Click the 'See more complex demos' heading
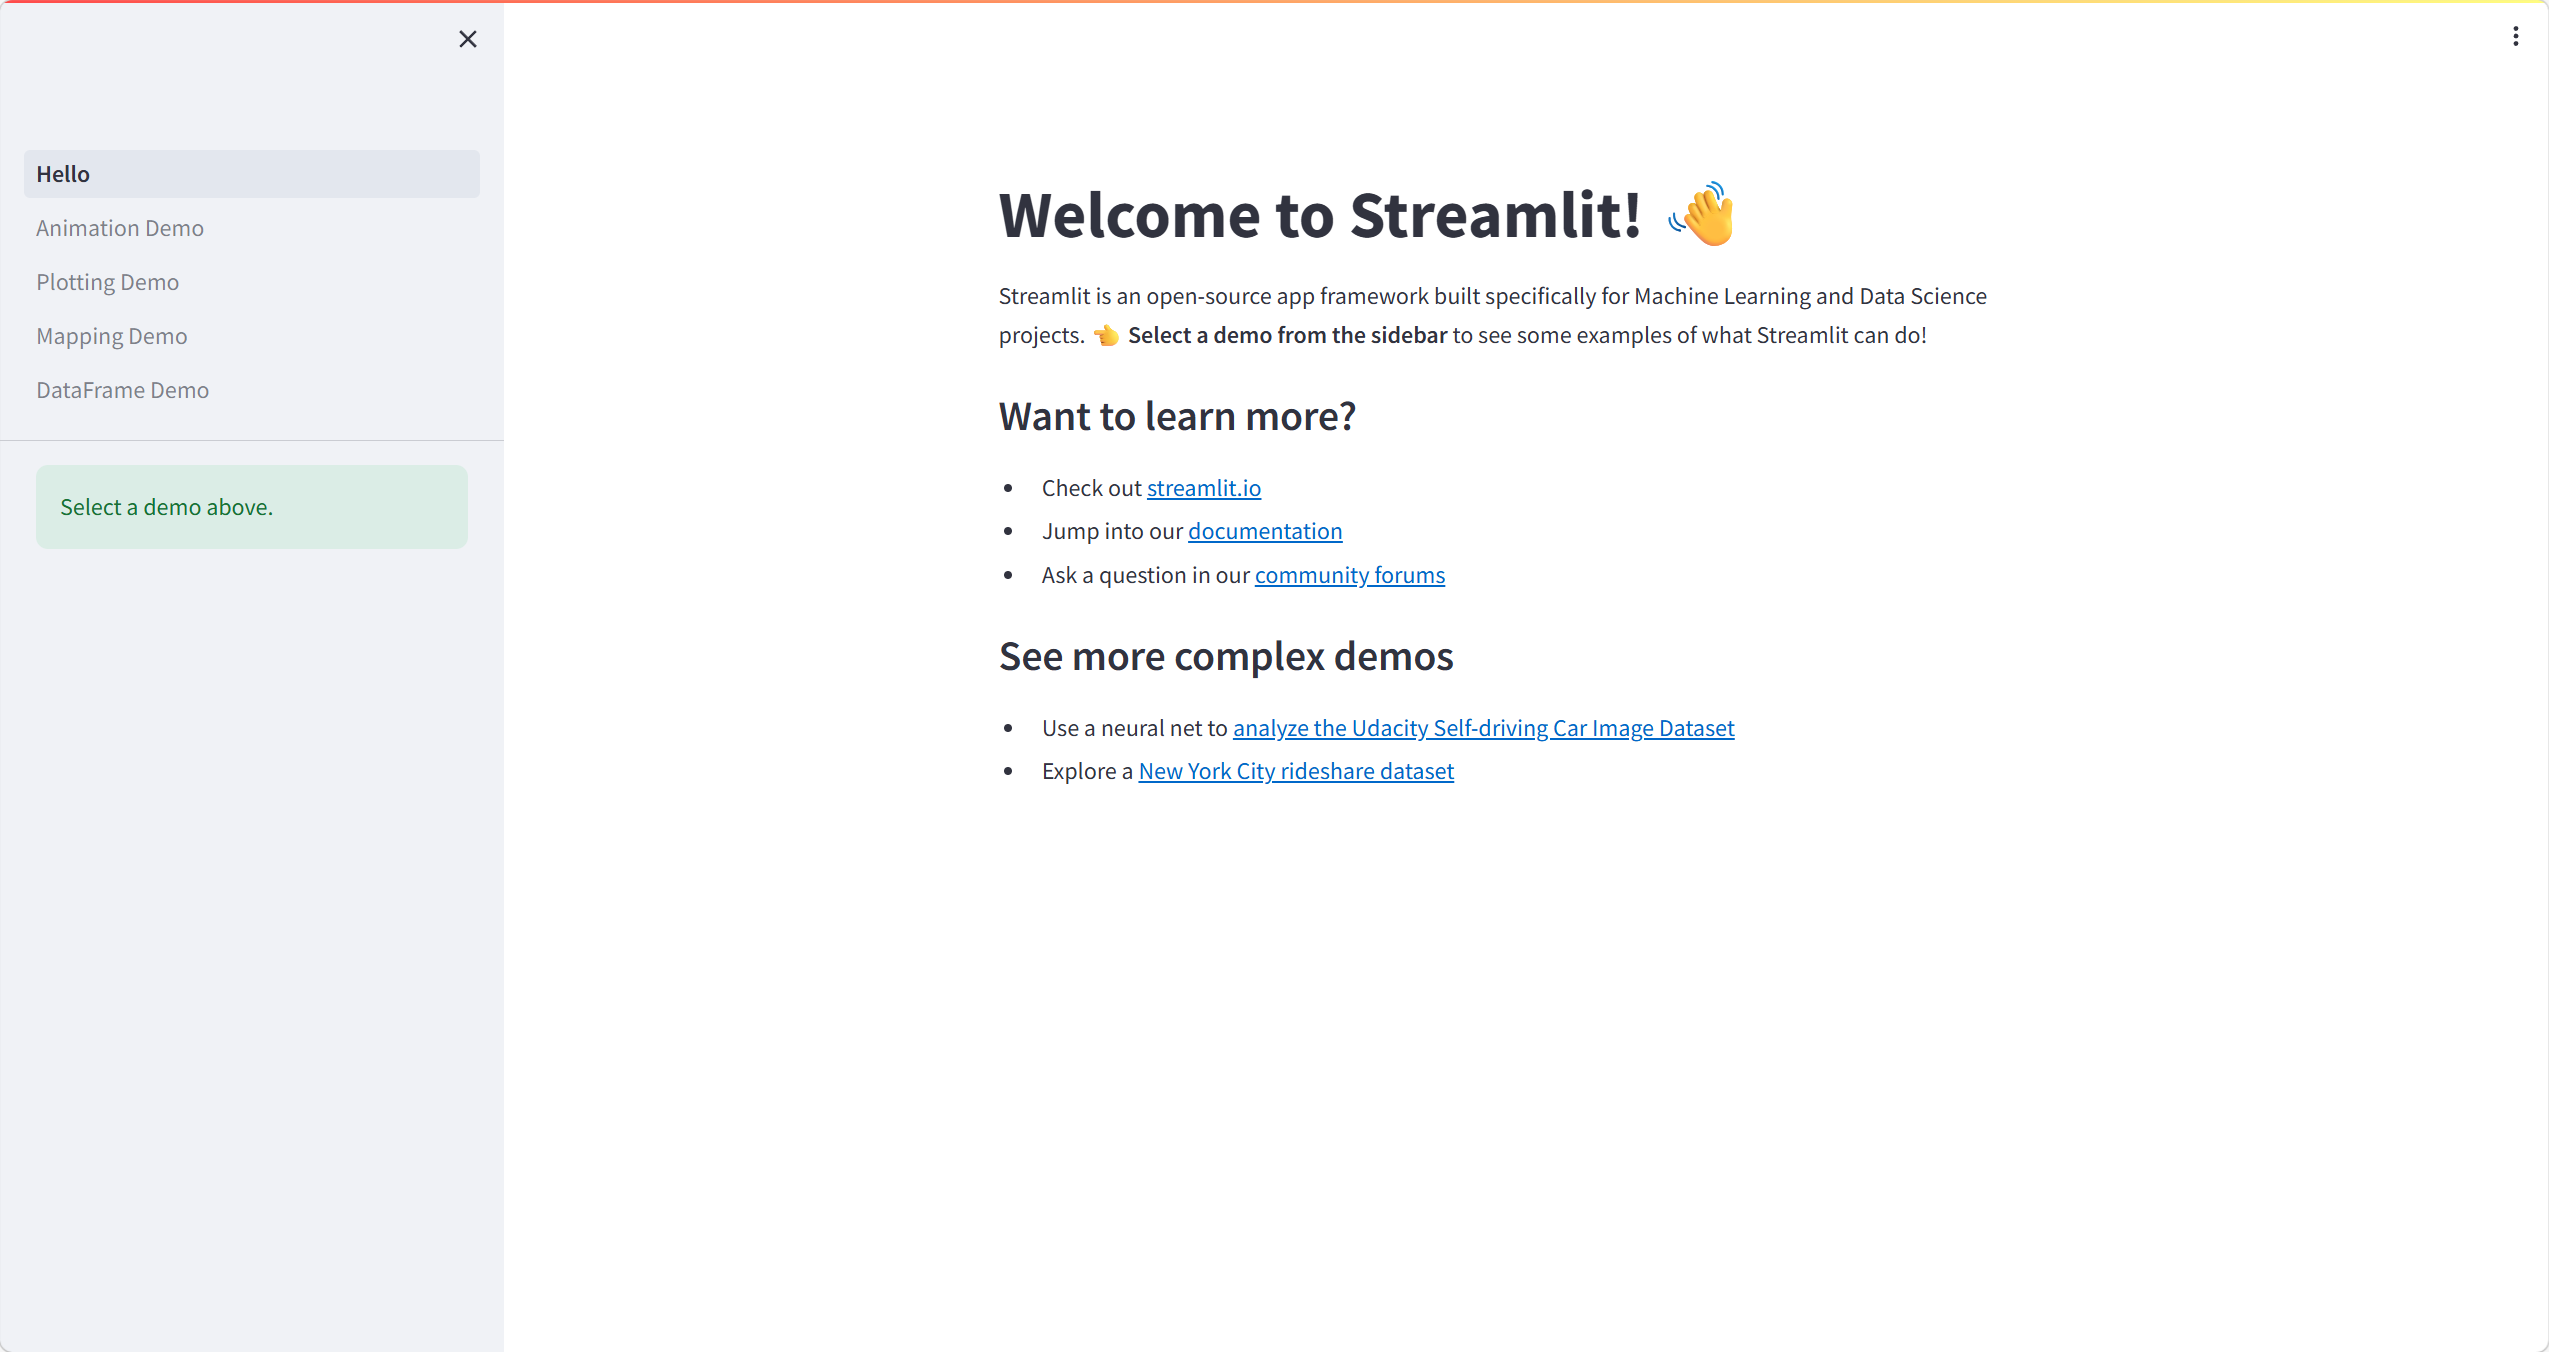 click(x=1225, y=656)
